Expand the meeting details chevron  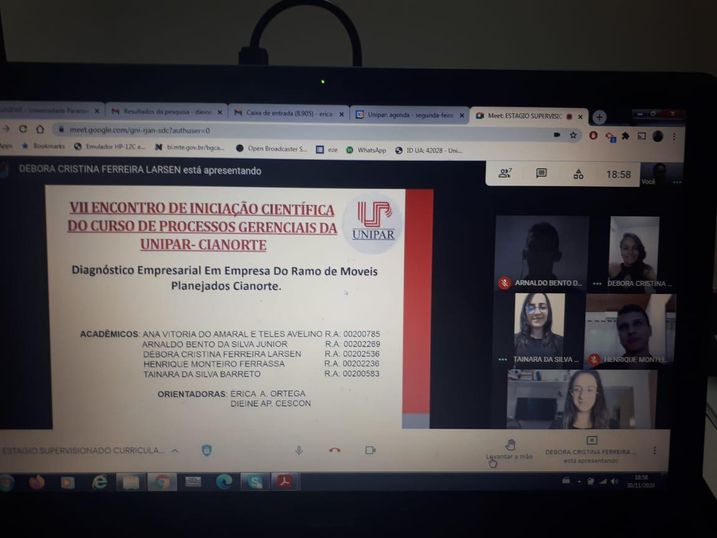(175, 451)
